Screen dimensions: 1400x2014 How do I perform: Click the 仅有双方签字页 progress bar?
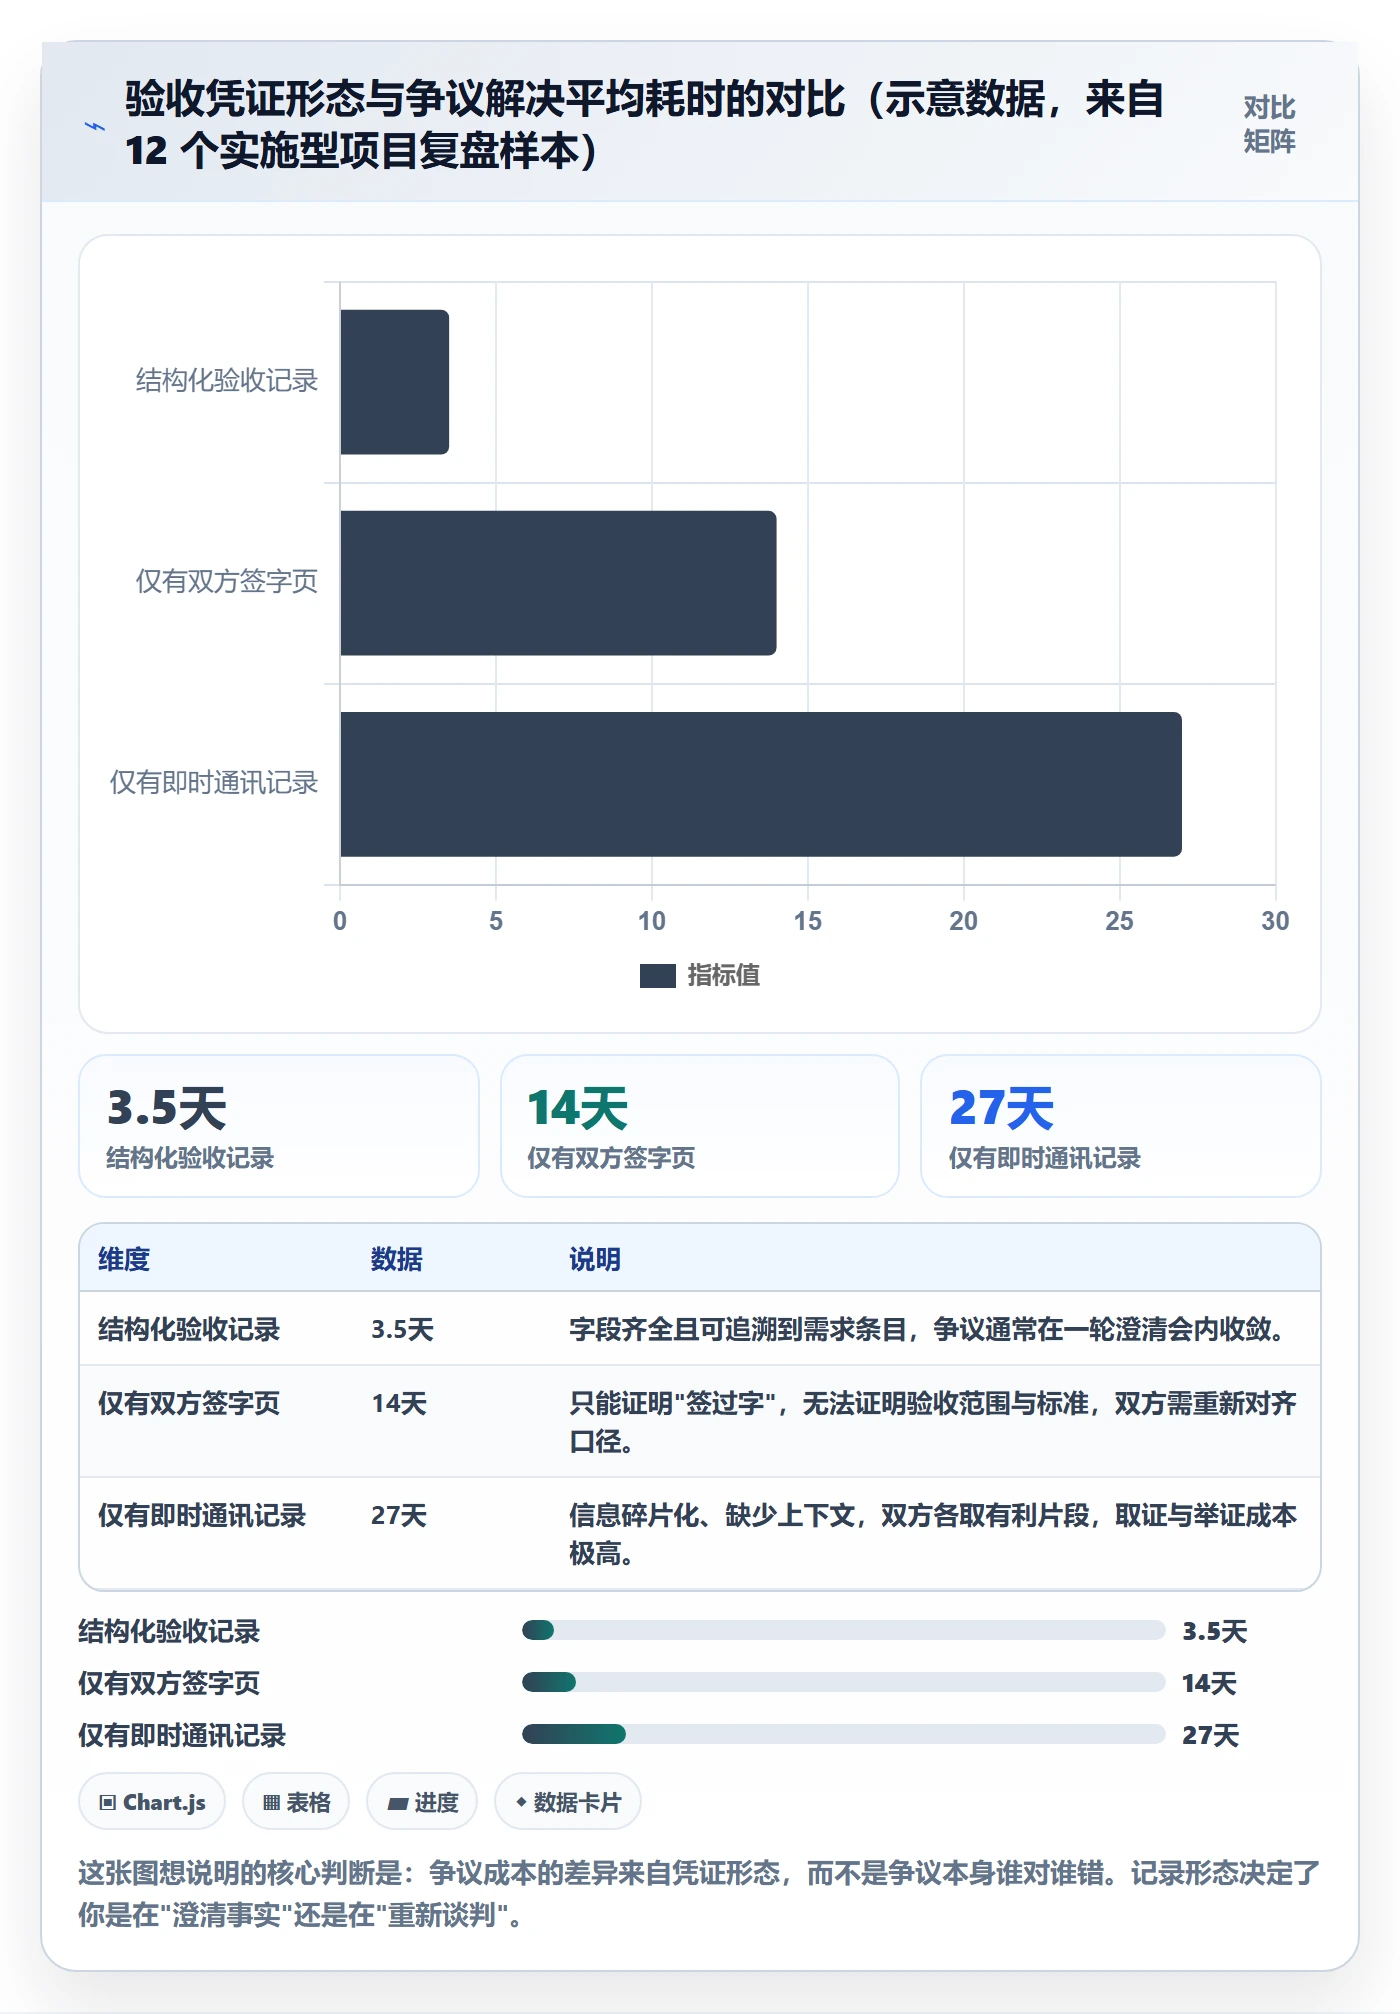pyautogui.click(x=843, y=1683)
